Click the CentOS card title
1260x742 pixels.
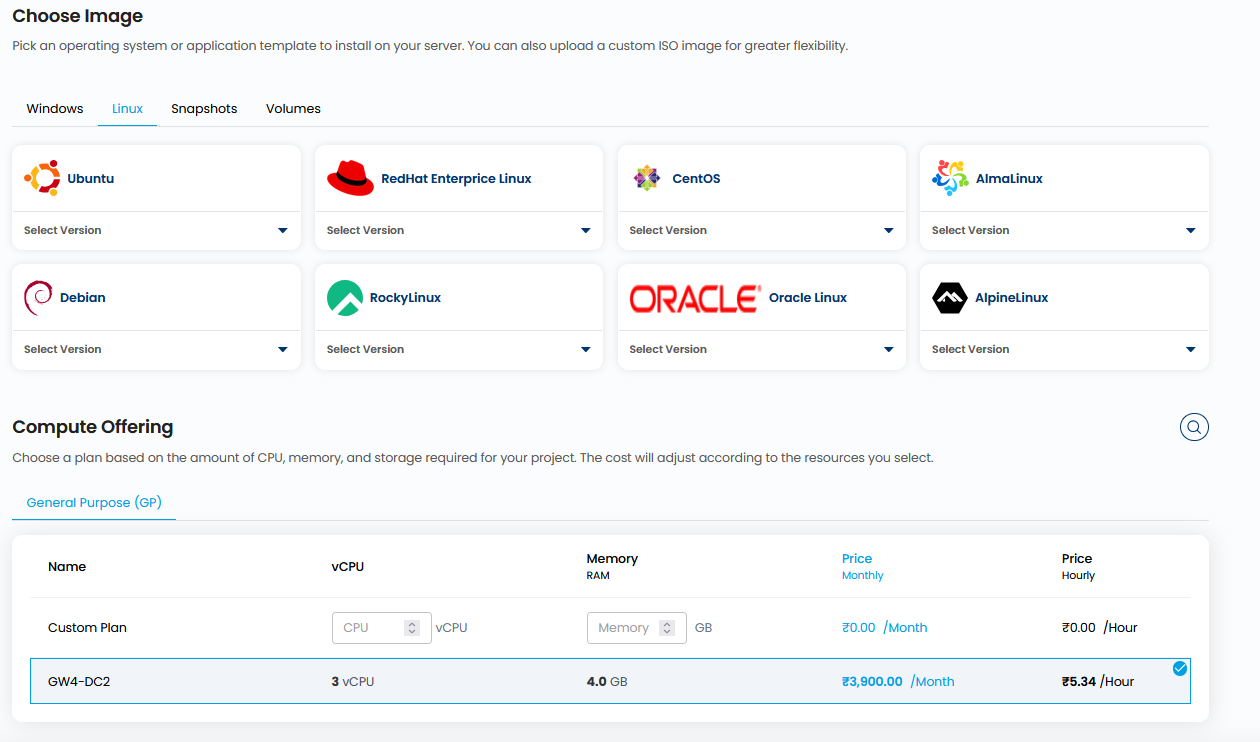tap(696, 179)
